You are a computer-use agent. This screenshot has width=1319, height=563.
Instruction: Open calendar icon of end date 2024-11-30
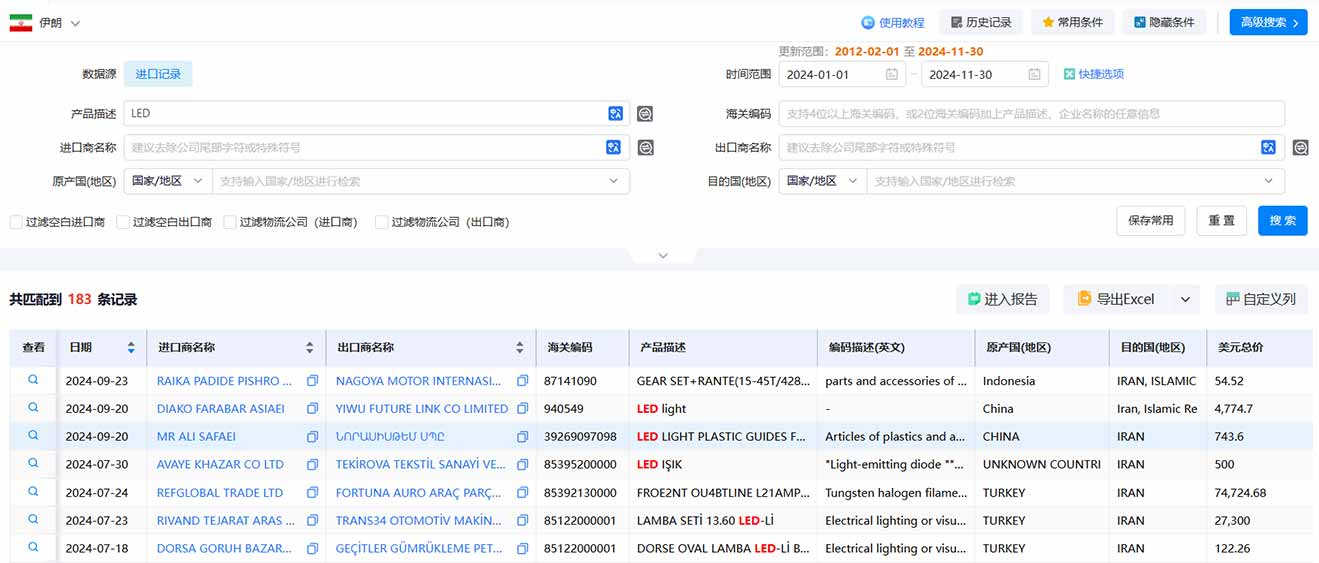(x=1034, y=75)
